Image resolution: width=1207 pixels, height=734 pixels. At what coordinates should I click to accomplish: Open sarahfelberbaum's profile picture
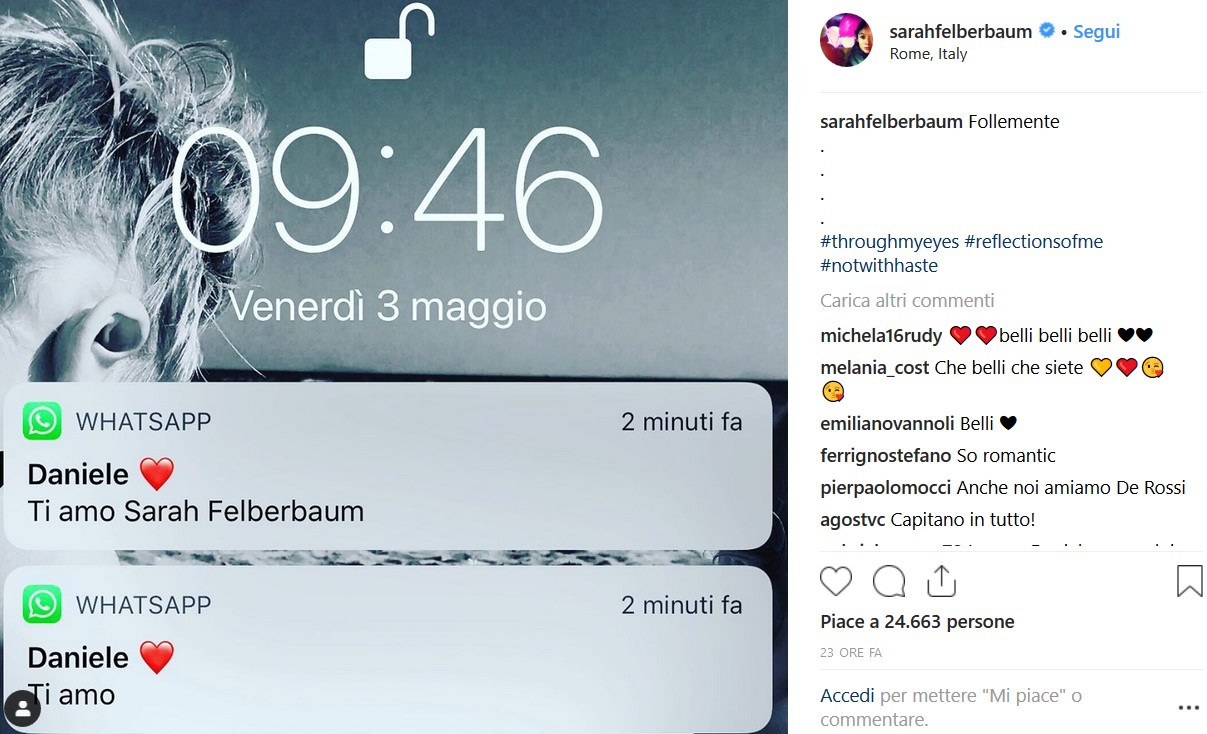point(846,40)
